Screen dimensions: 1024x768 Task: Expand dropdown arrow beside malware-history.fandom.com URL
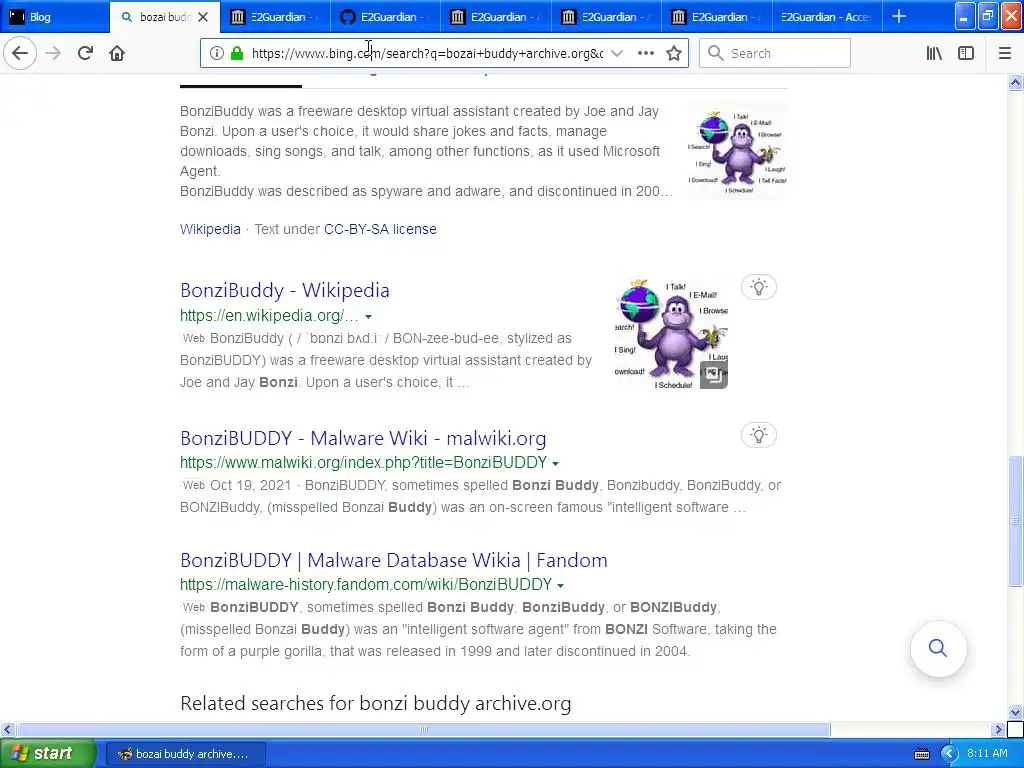pos(560,585)
